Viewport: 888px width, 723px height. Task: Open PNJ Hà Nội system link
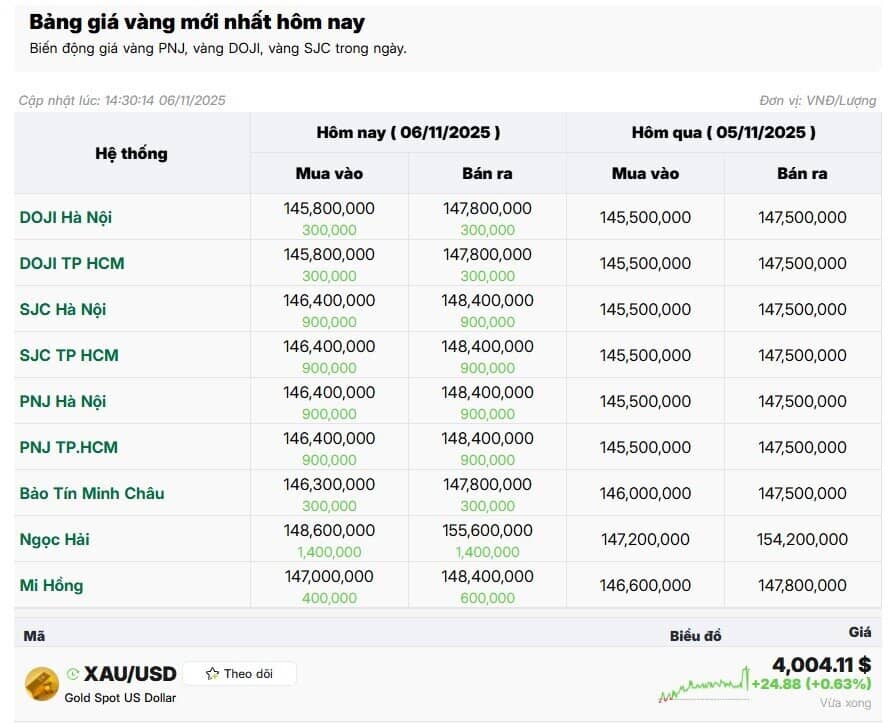pos(63,401)
